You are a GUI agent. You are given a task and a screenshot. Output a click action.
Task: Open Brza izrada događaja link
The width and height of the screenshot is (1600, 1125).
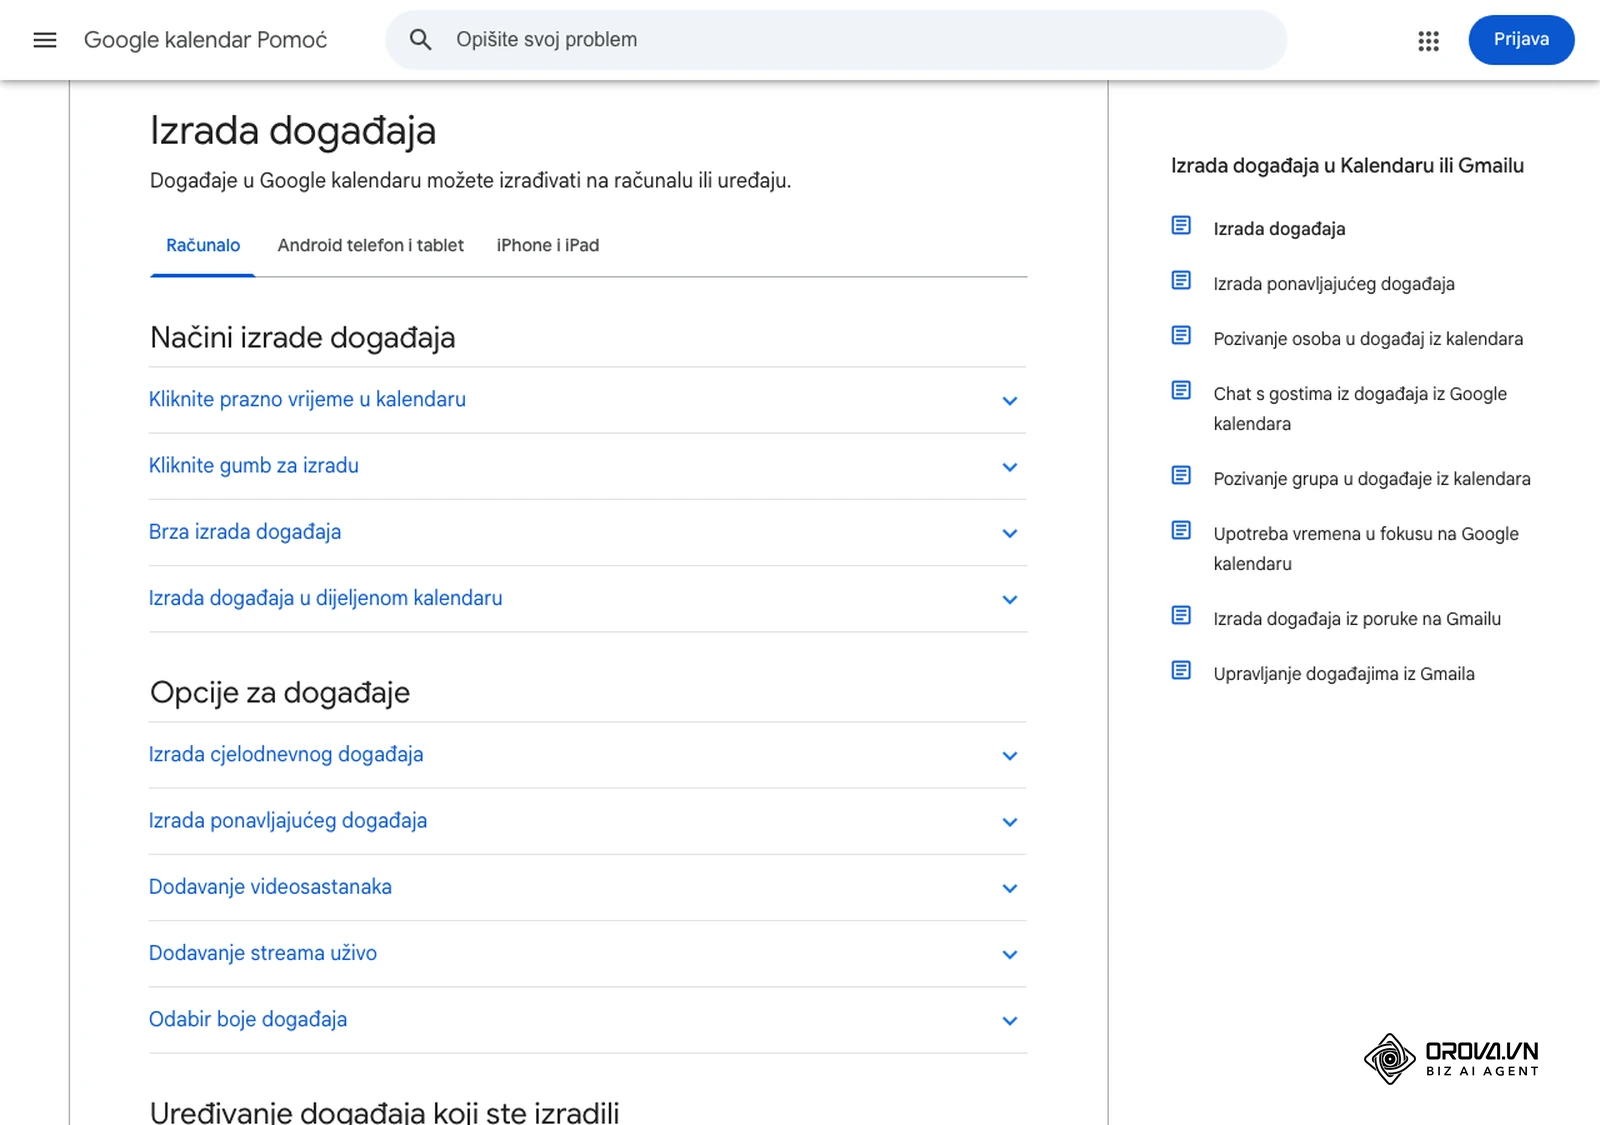point(245,532)
